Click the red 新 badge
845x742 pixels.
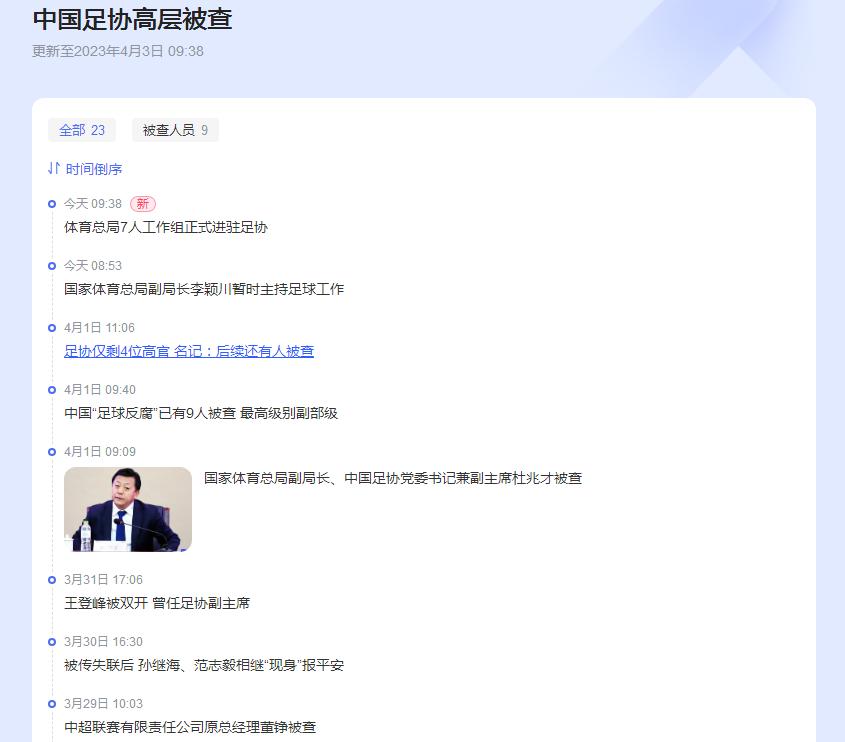[143, 203]
